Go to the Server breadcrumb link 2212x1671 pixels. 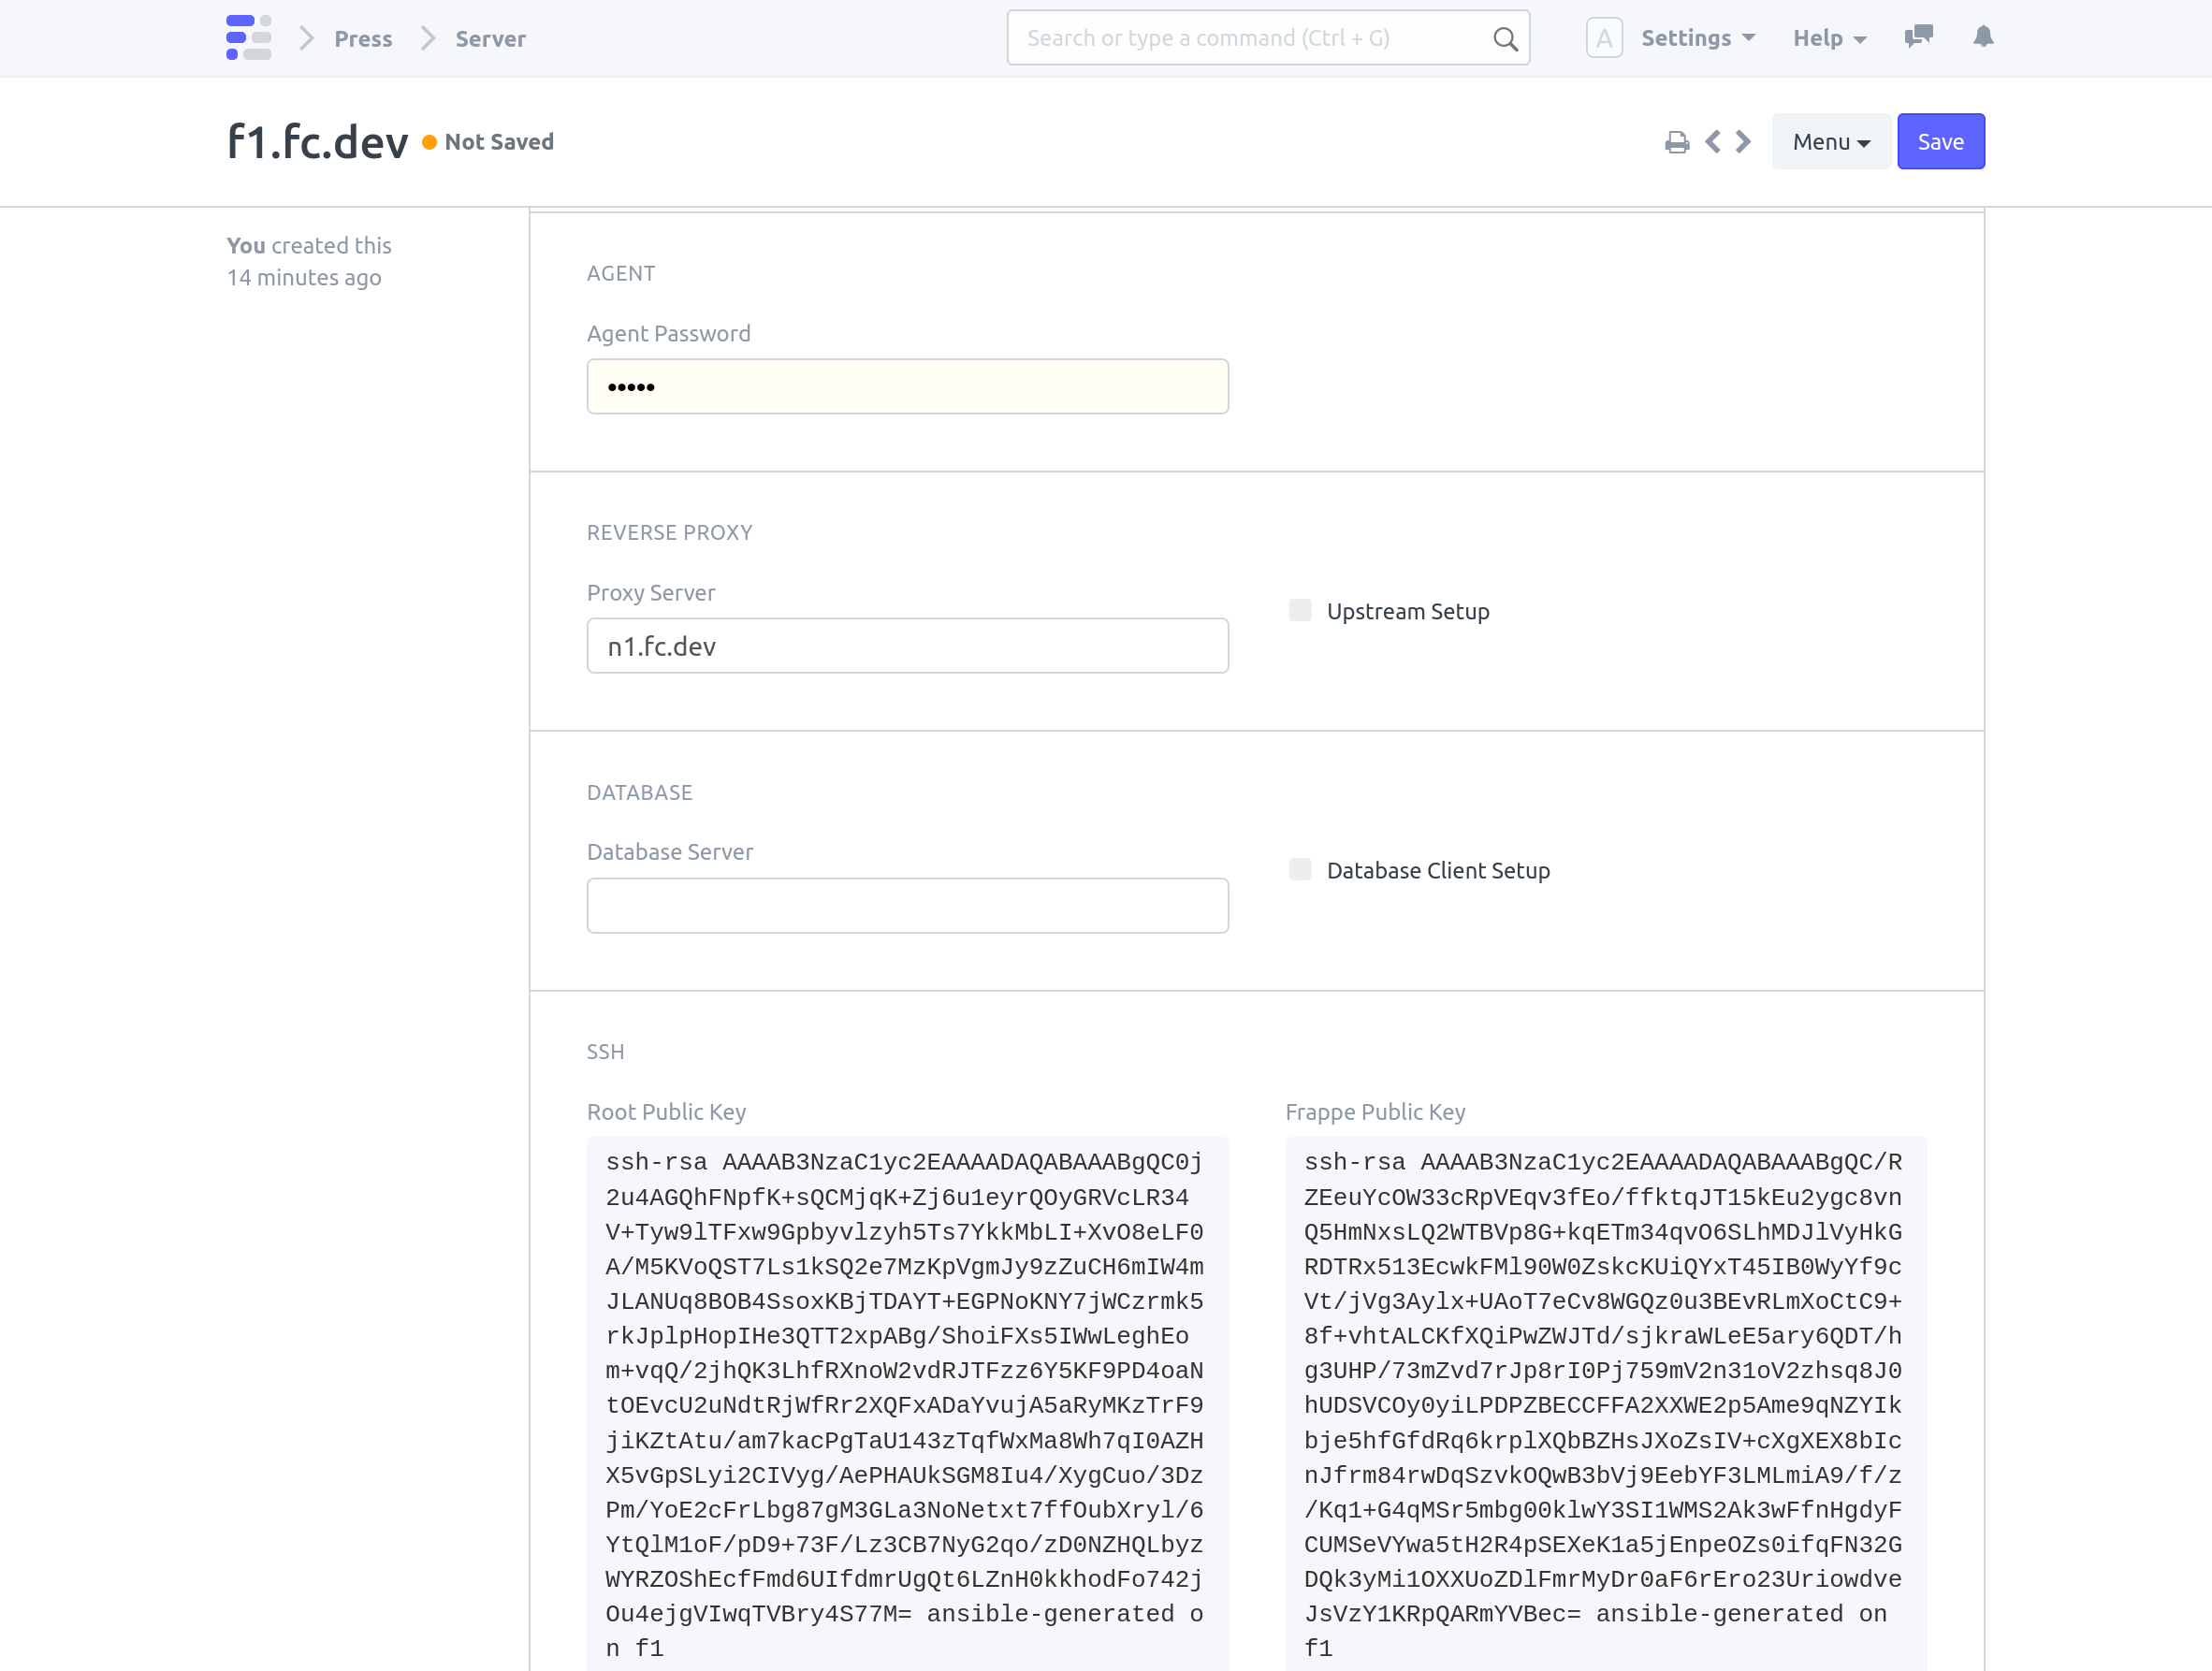tap(490, 38)
